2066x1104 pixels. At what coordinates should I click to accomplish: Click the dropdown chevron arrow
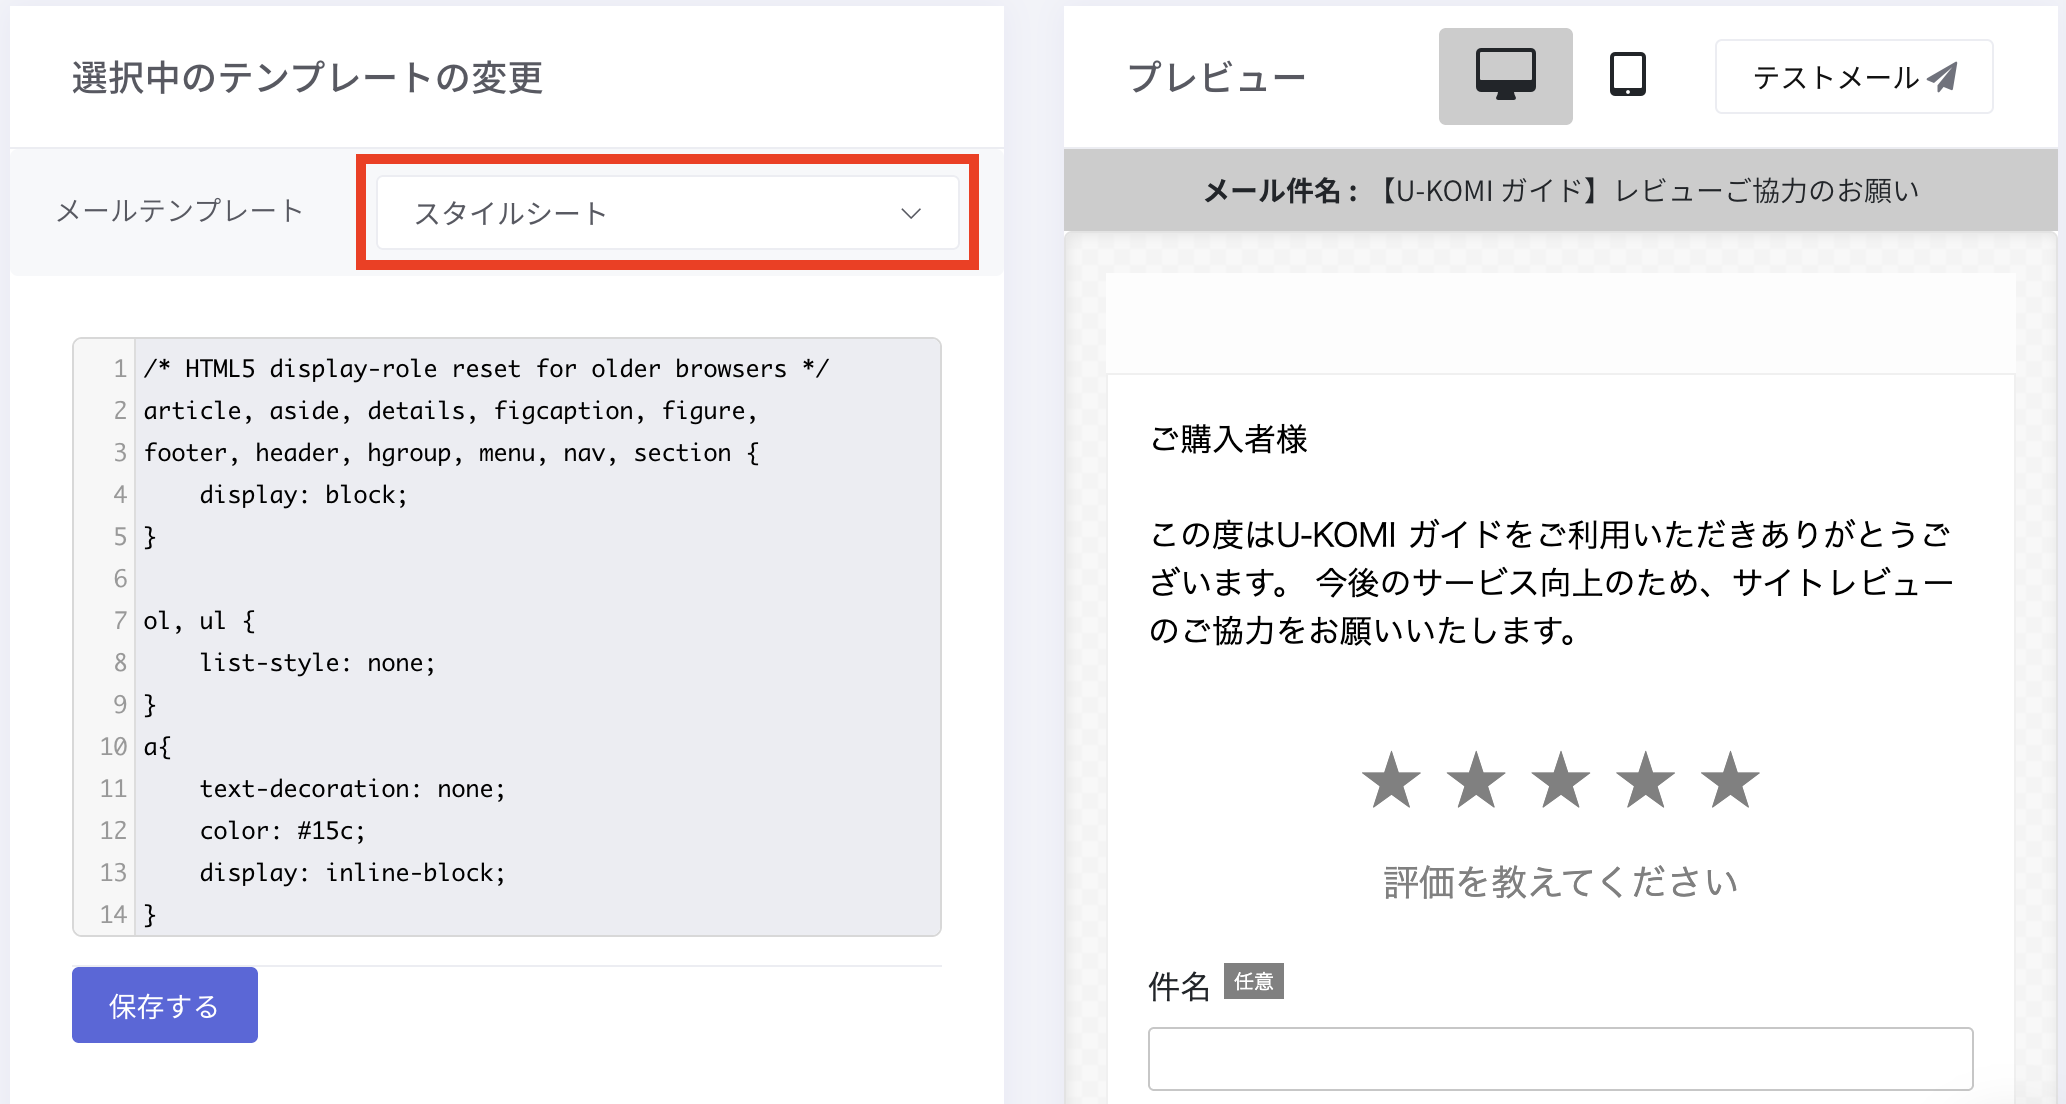tap(910, 213)
